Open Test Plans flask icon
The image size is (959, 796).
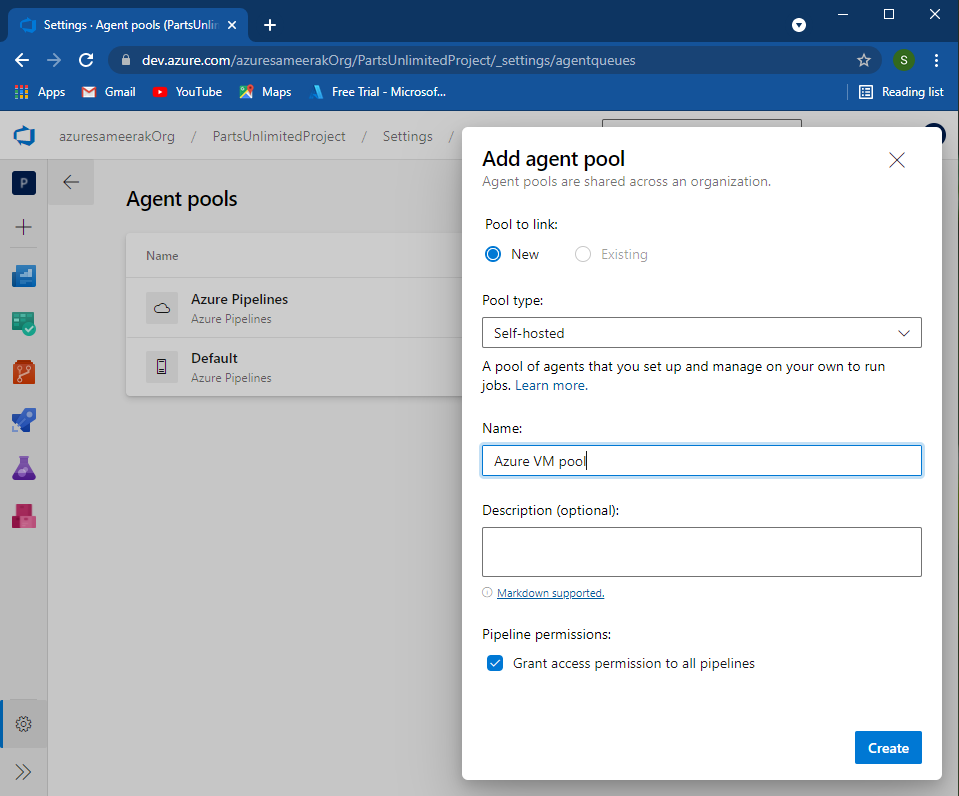(x=22, y=466)
